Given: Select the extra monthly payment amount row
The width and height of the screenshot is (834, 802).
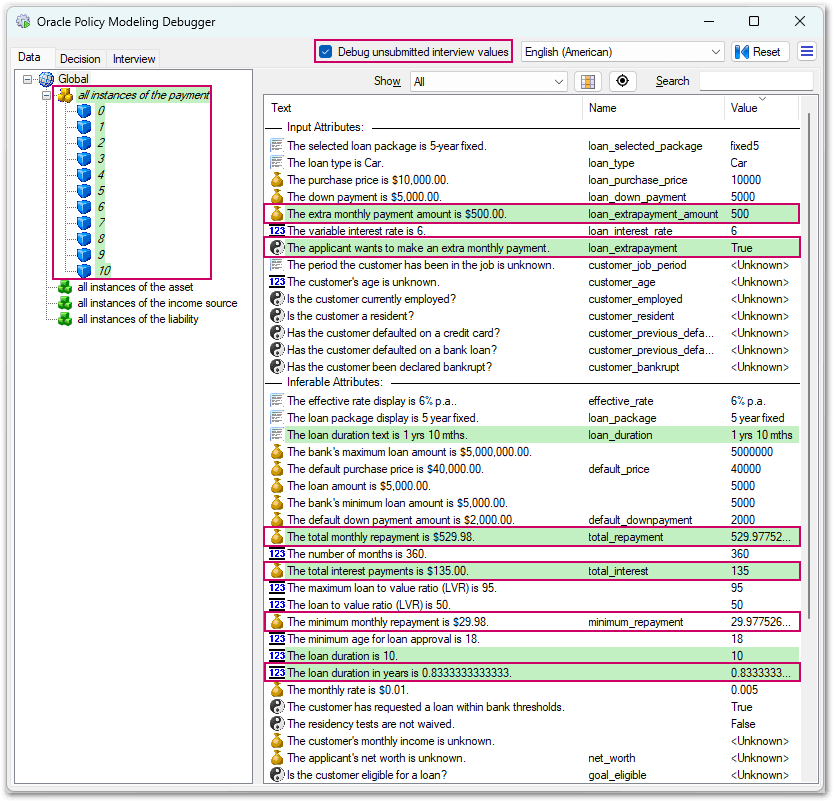Looking at the screenshot, I should click(x=532, y=214).
